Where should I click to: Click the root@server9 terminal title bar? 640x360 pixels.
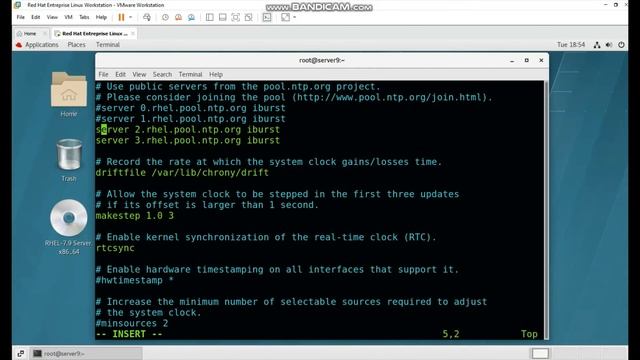click(x=322, y=60)
